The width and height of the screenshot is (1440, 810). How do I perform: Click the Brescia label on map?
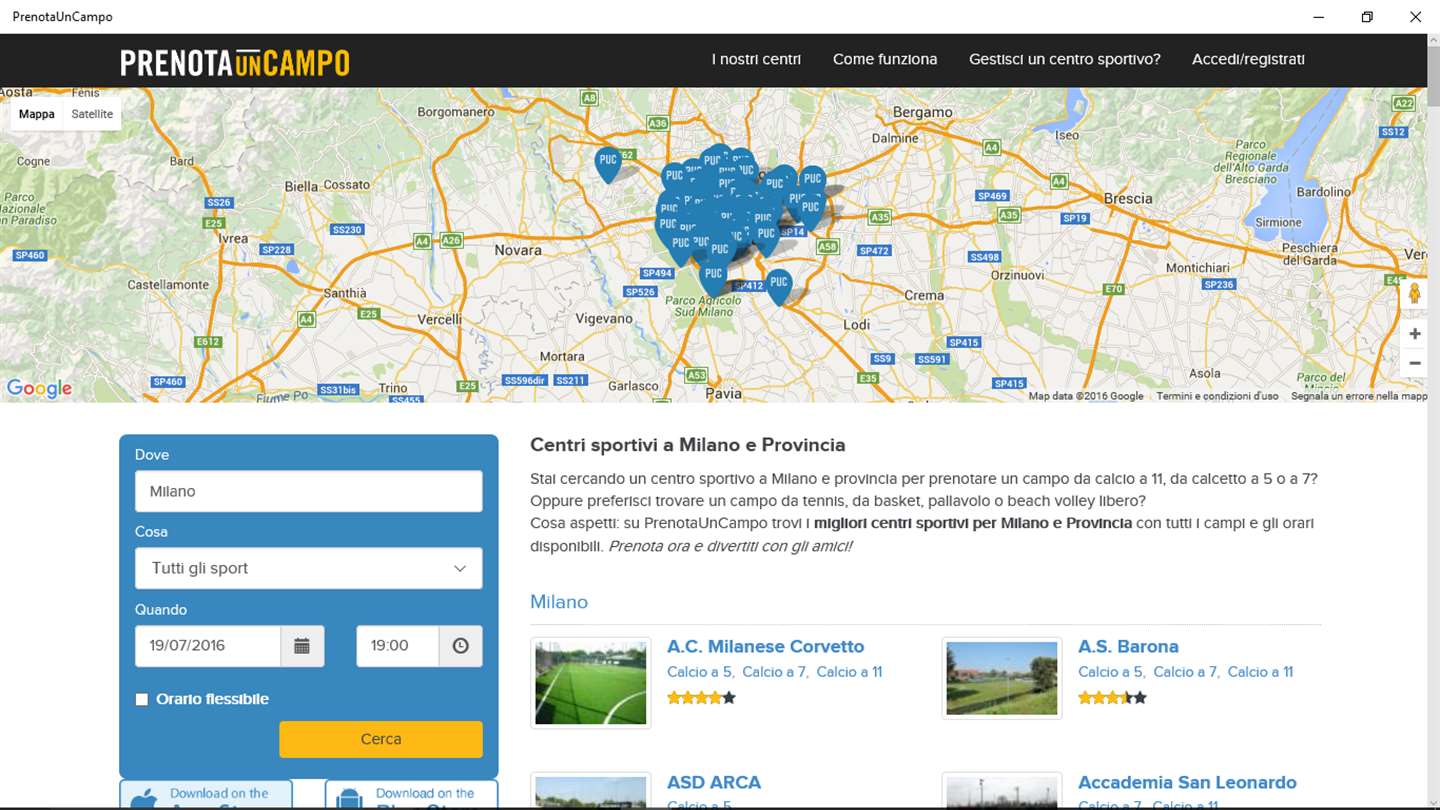[1128, 198]
